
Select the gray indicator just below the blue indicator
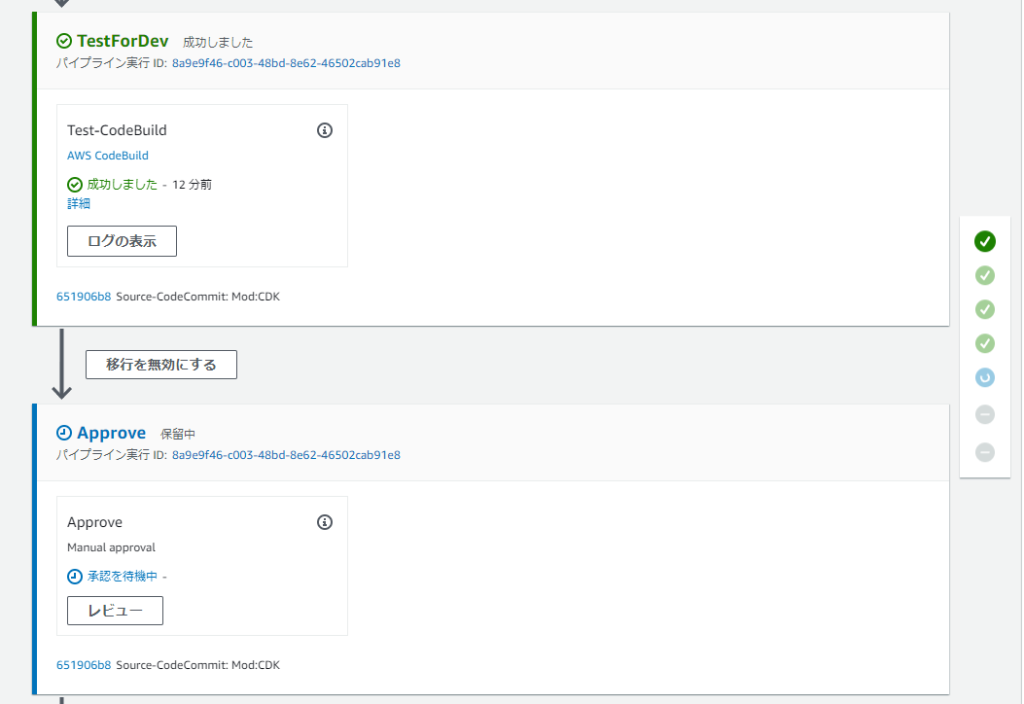tap(985, 415)
